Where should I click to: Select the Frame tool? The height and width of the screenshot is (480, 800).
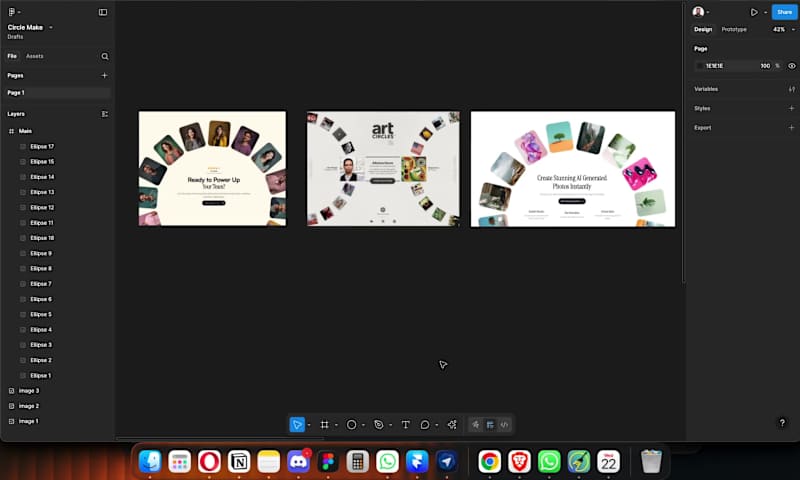324,424
